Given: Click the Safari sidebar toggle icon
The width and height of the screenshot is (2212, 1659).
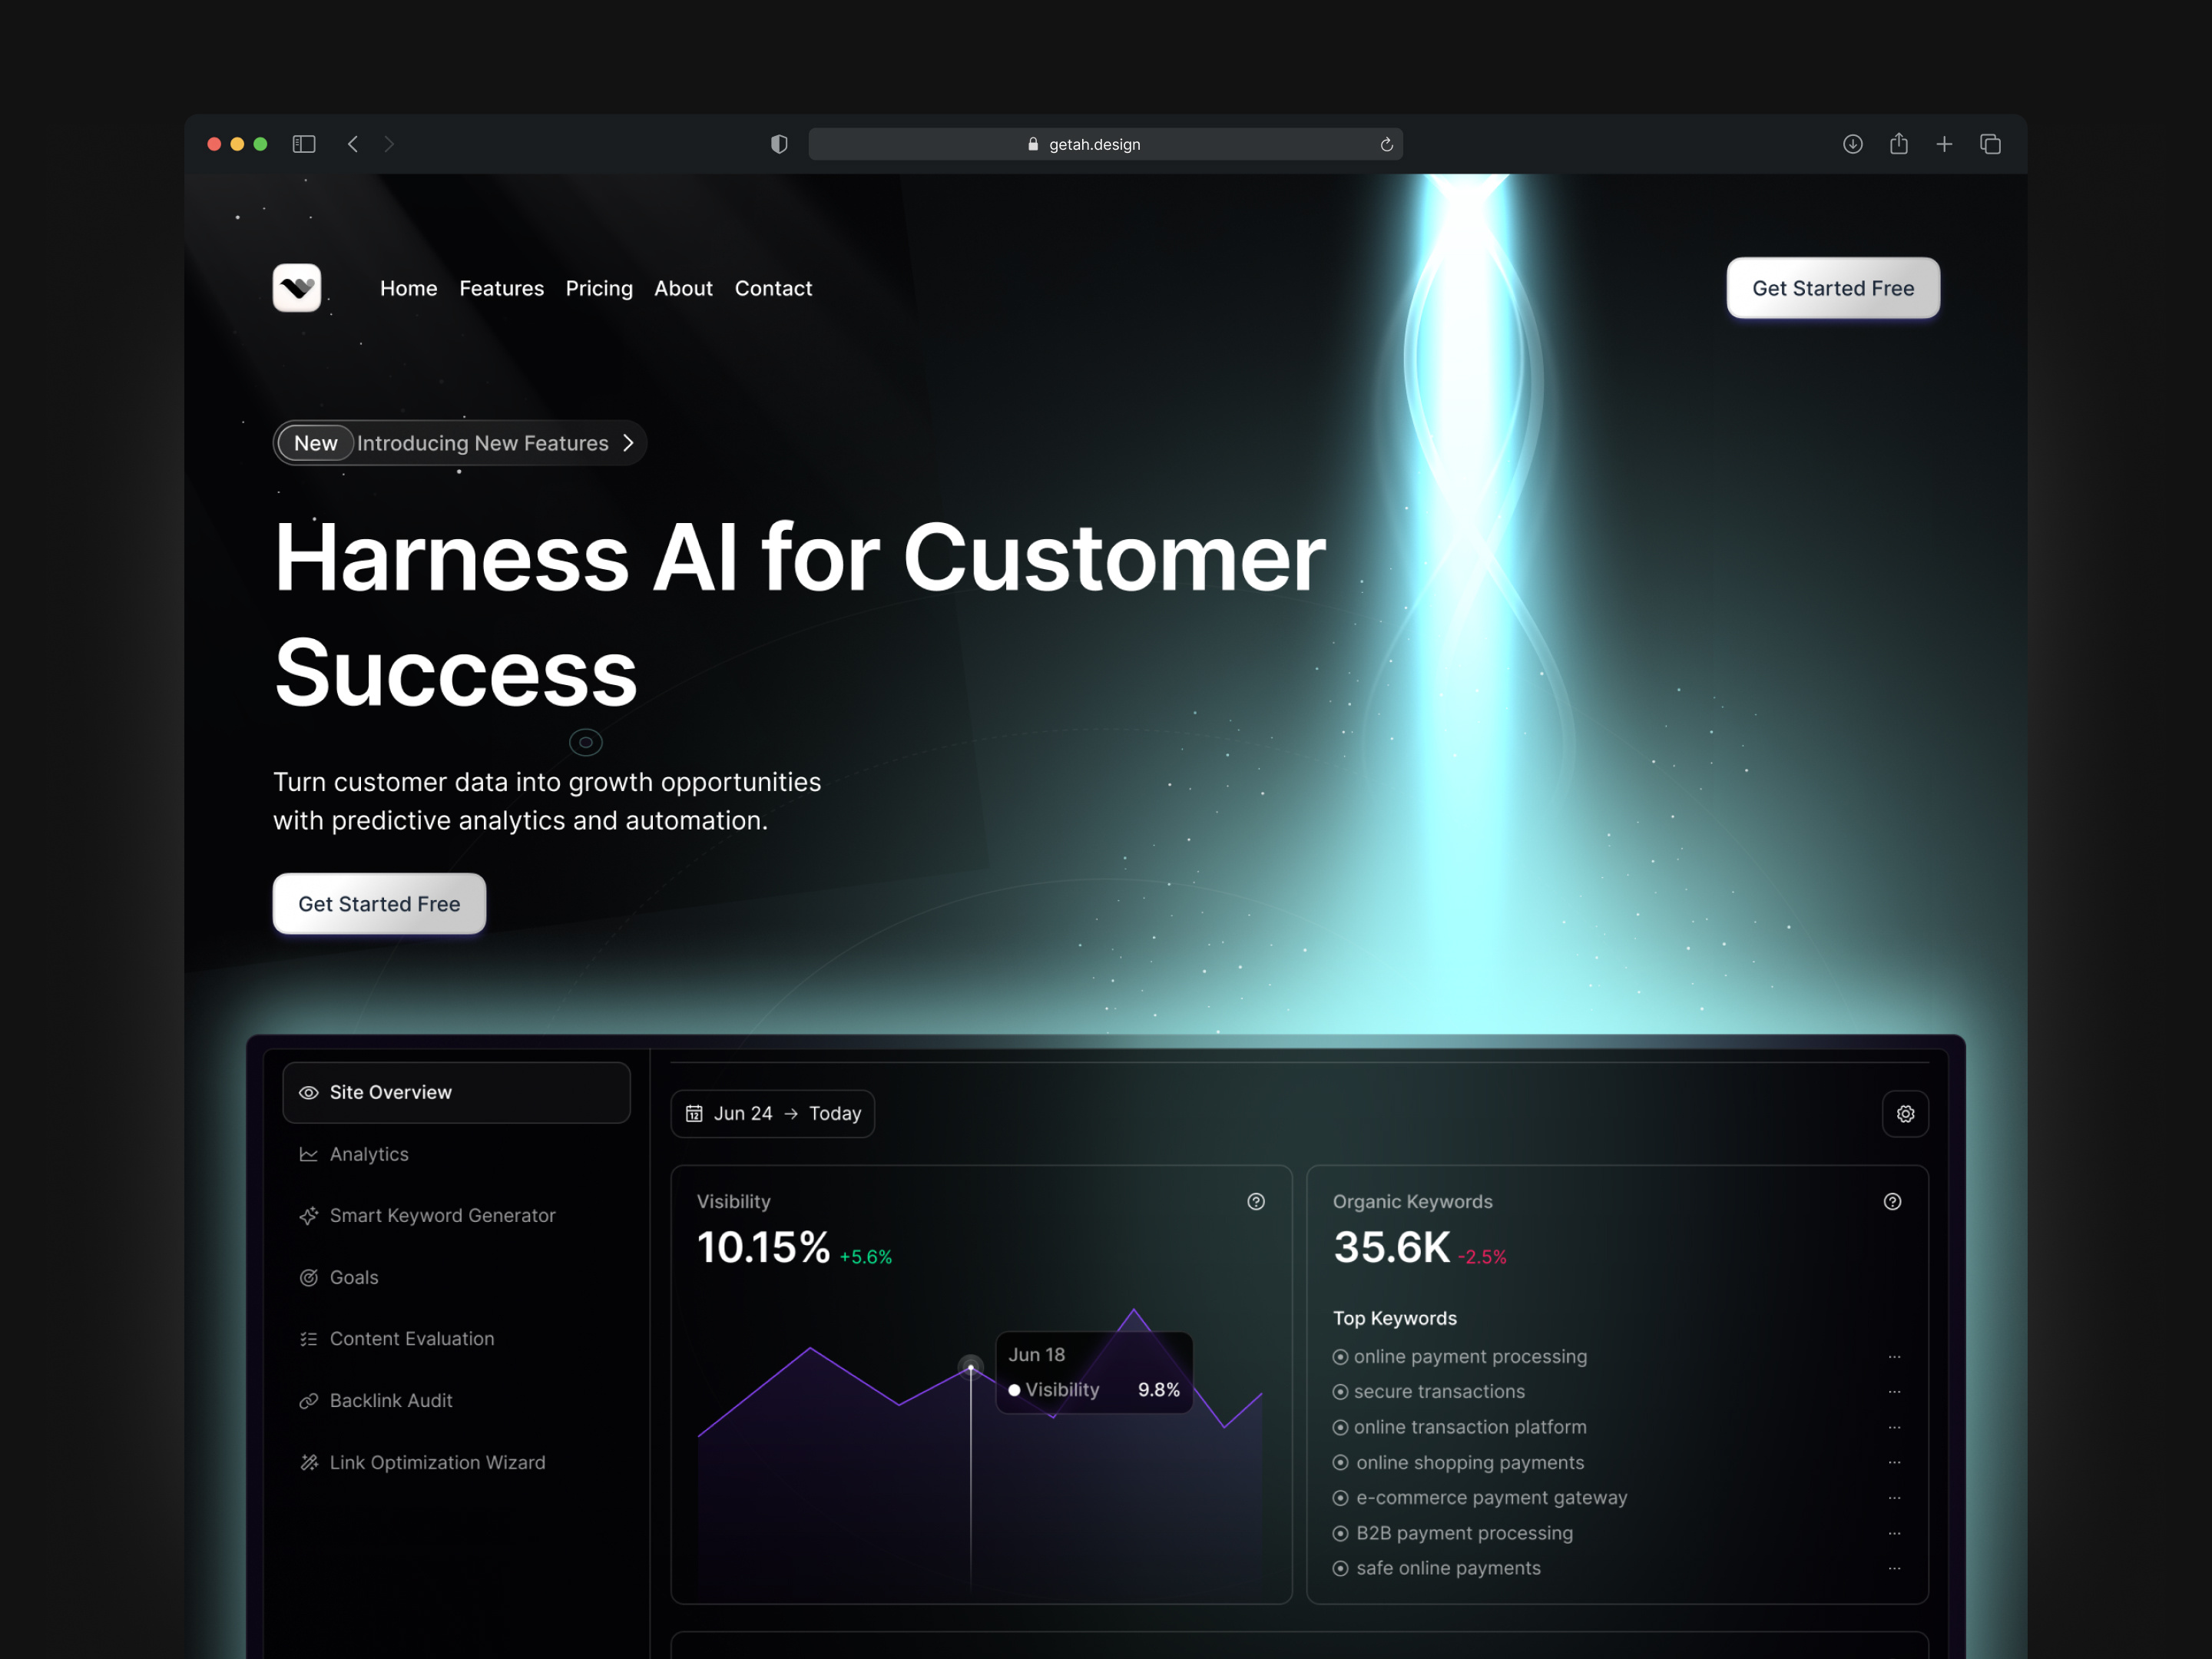Looking at the screenshot, I should (x=304, y=144).
